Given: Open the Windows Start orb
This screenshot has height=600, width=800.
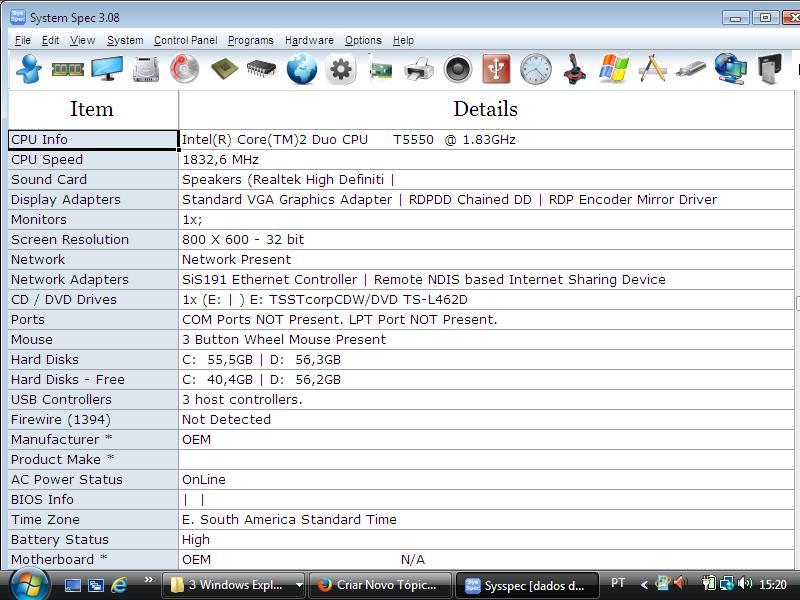Looking at the screenshot, I should click(x=29, y=585).
